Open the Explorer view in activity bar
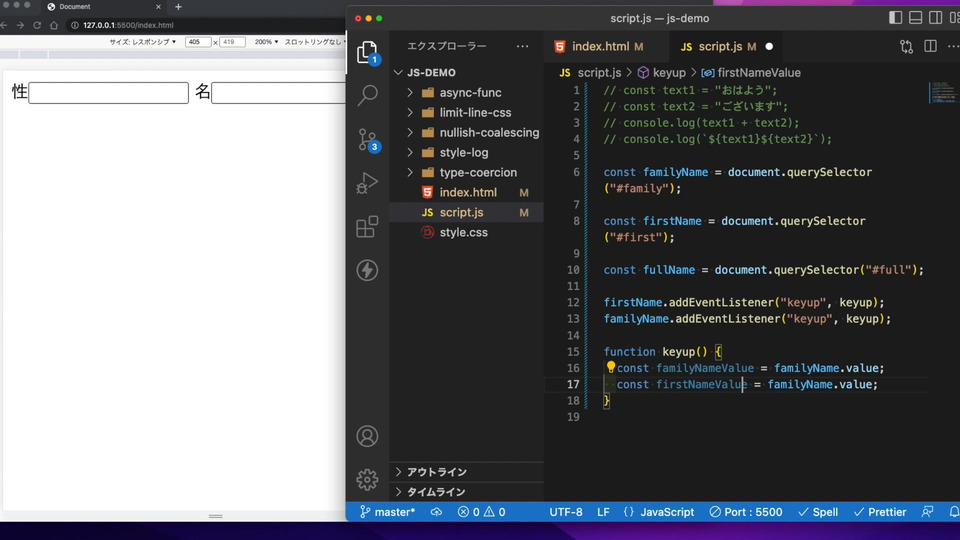 point(367,53)
